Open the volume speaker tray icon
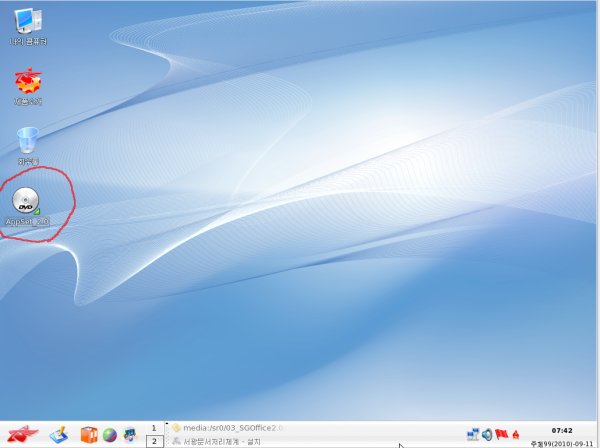Viewport: 600px width, 448px height. (487, 435)
